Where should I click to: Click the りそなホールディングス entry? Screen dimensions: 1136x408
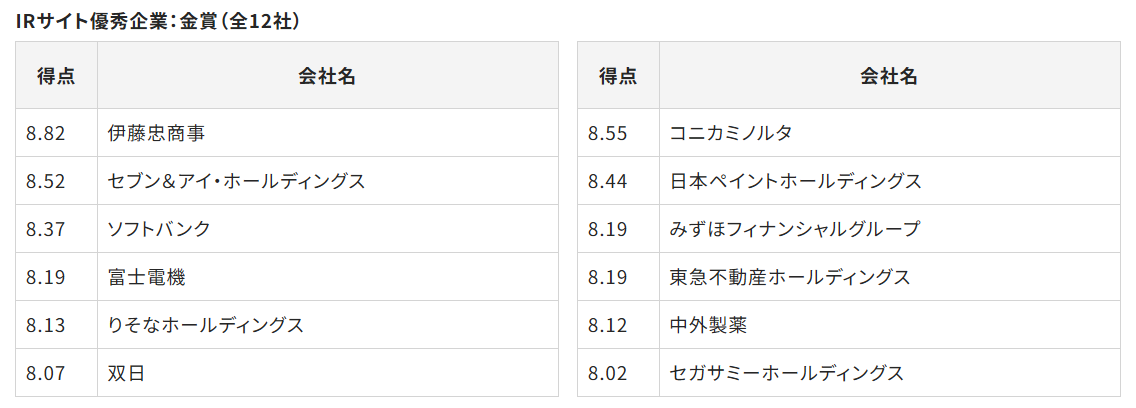coord(205,325)
